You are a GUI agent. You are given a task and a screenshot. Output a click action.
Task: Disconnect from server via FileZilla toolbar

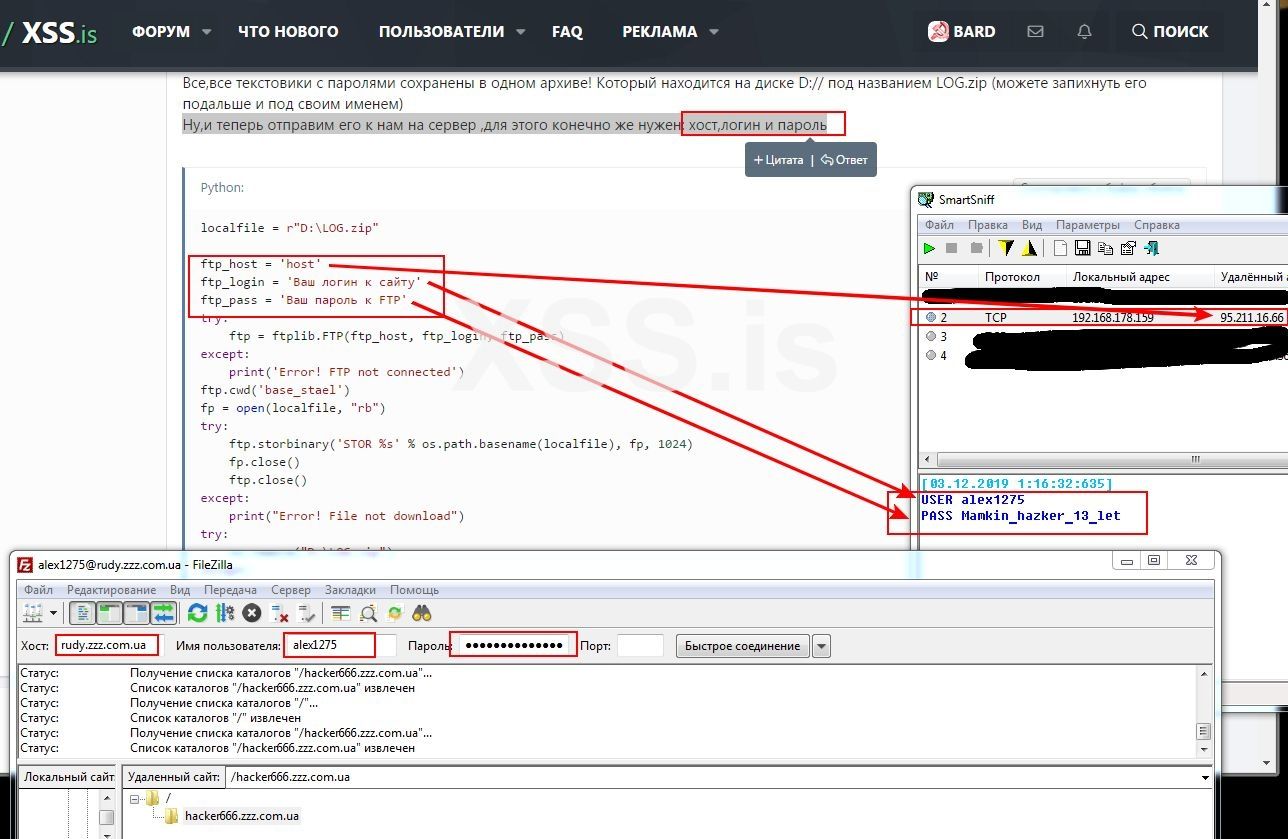pos(280,613)
